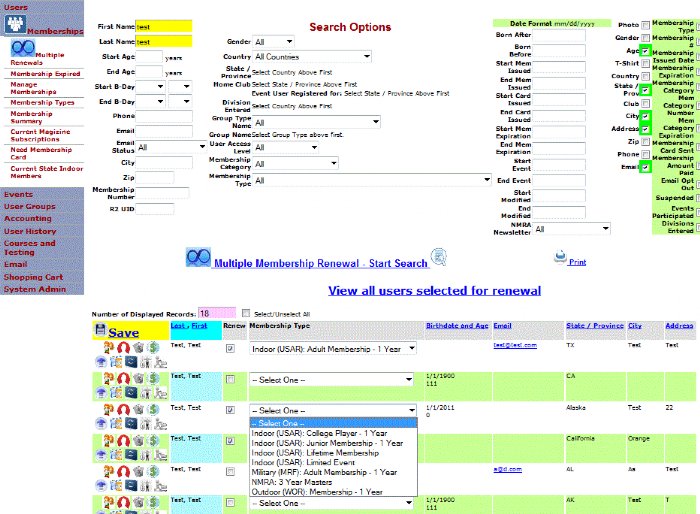This screenshot has height=514, width=700.
Task: Click the Memberships icon in the sidebar
Action: tap(15, 24)
